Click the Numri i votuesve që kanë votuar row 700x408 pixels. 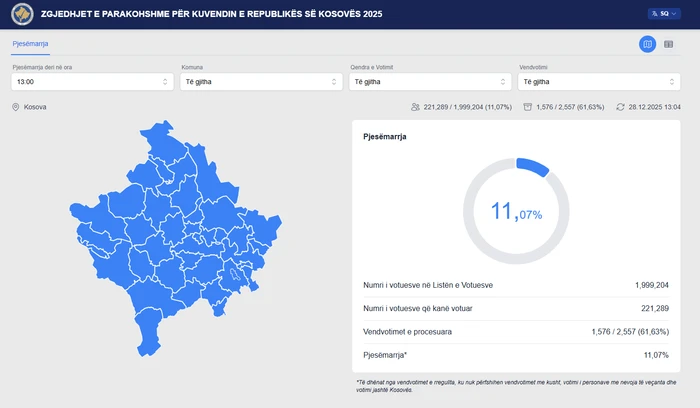(x=516, y=308)
